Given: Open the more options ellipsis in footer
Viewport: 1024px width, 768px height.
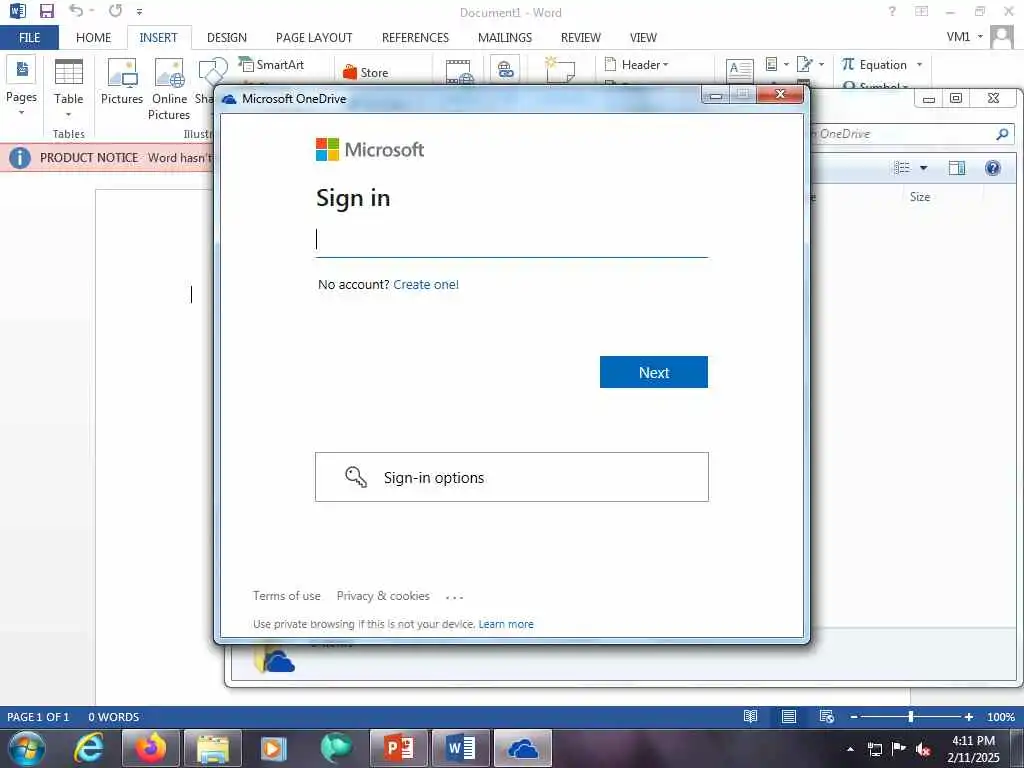Looking at the screenshot, I should point(455,597).
